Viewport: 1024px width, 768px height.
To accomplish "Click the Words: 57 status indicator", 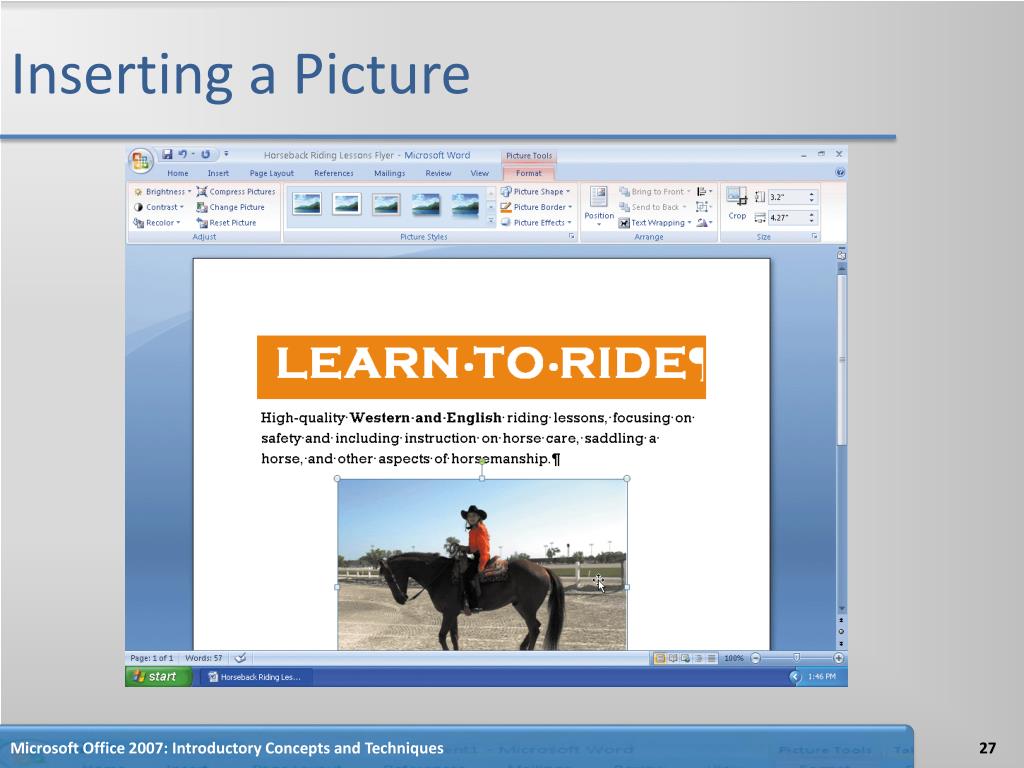I will pyautogui.click(x=203, y=658).
